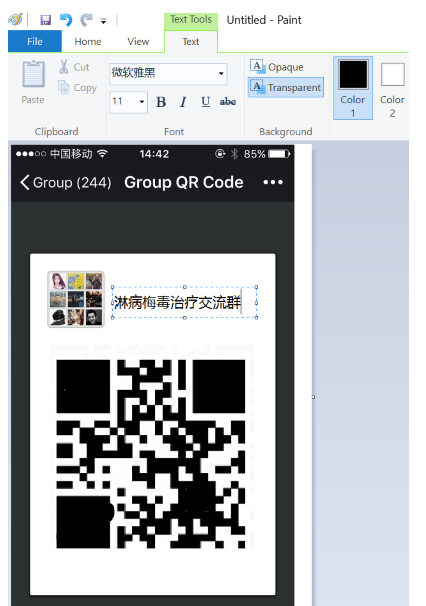Screen dimensions: 426x606
Task: Click the Paint application icon in title bar
Action: [x=15, y=19]
